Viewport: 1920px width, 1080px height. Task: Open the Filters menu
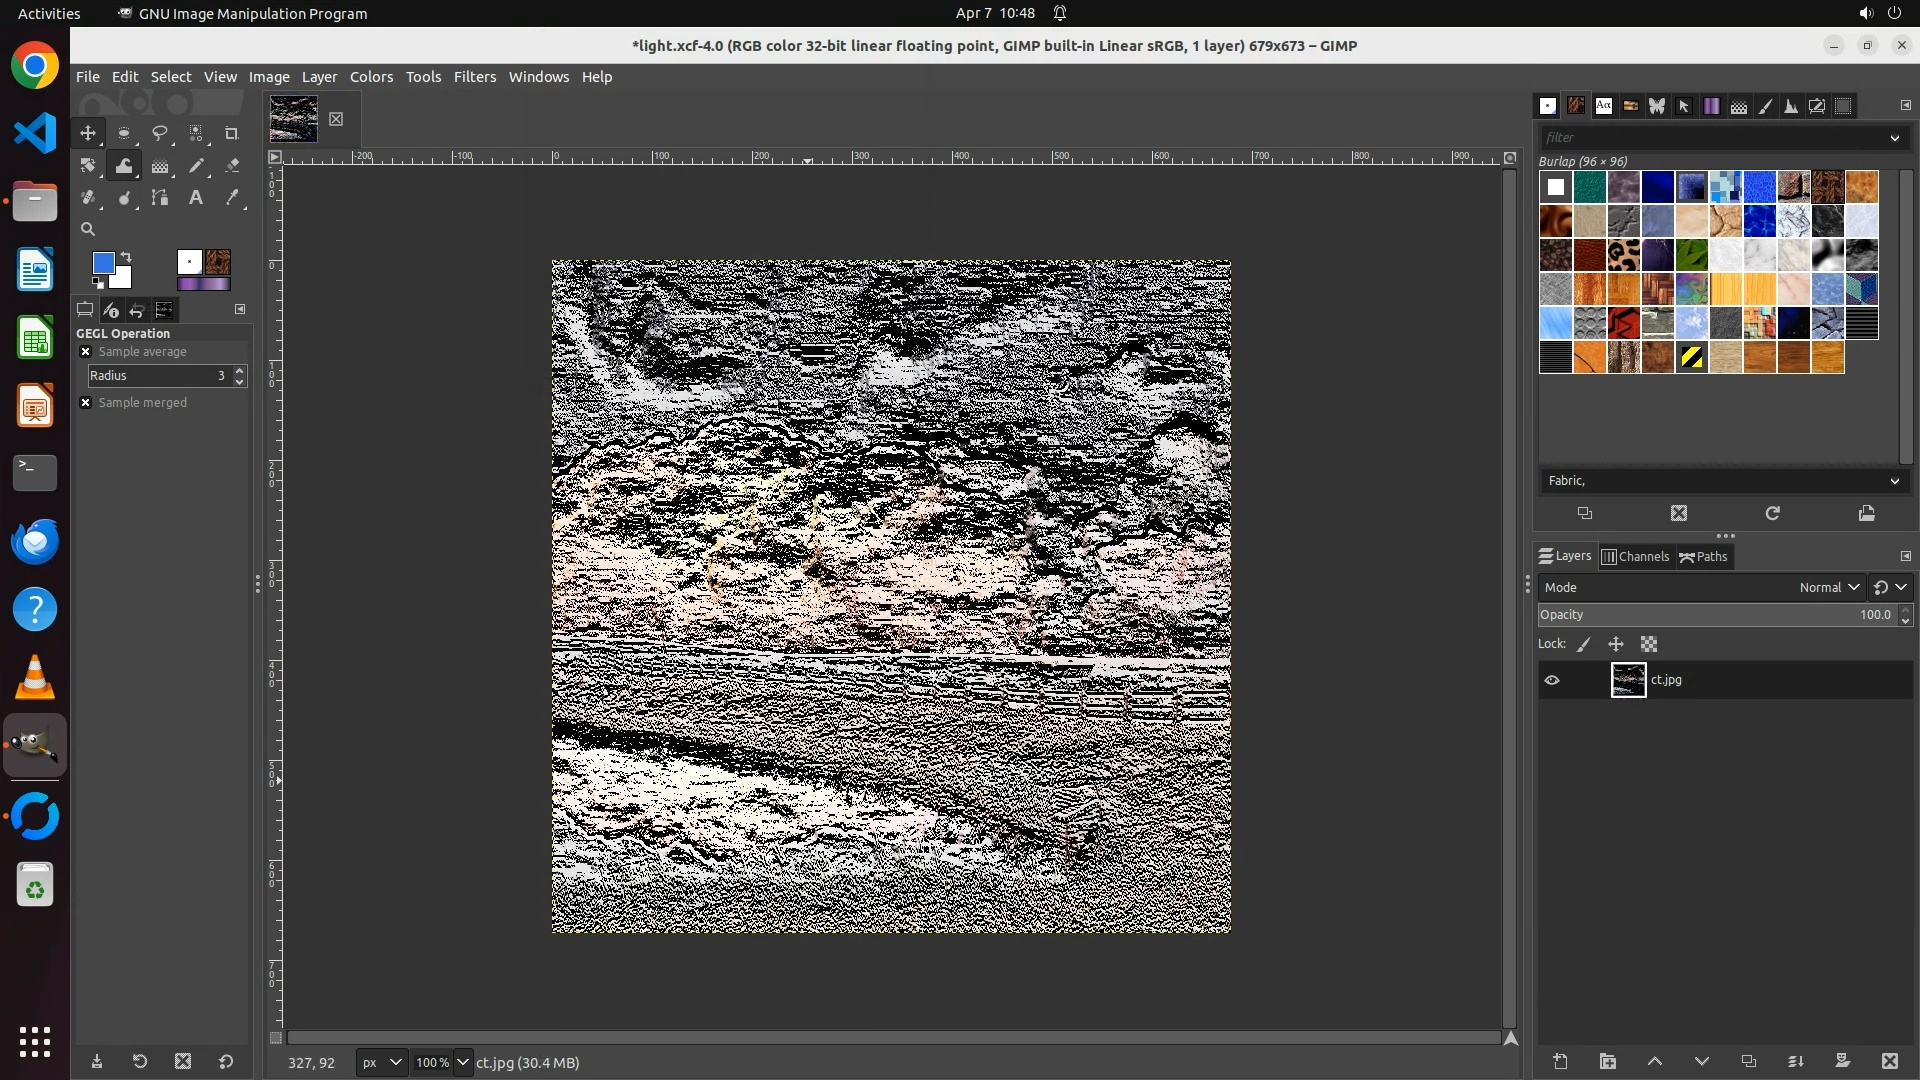coord(474,77)
